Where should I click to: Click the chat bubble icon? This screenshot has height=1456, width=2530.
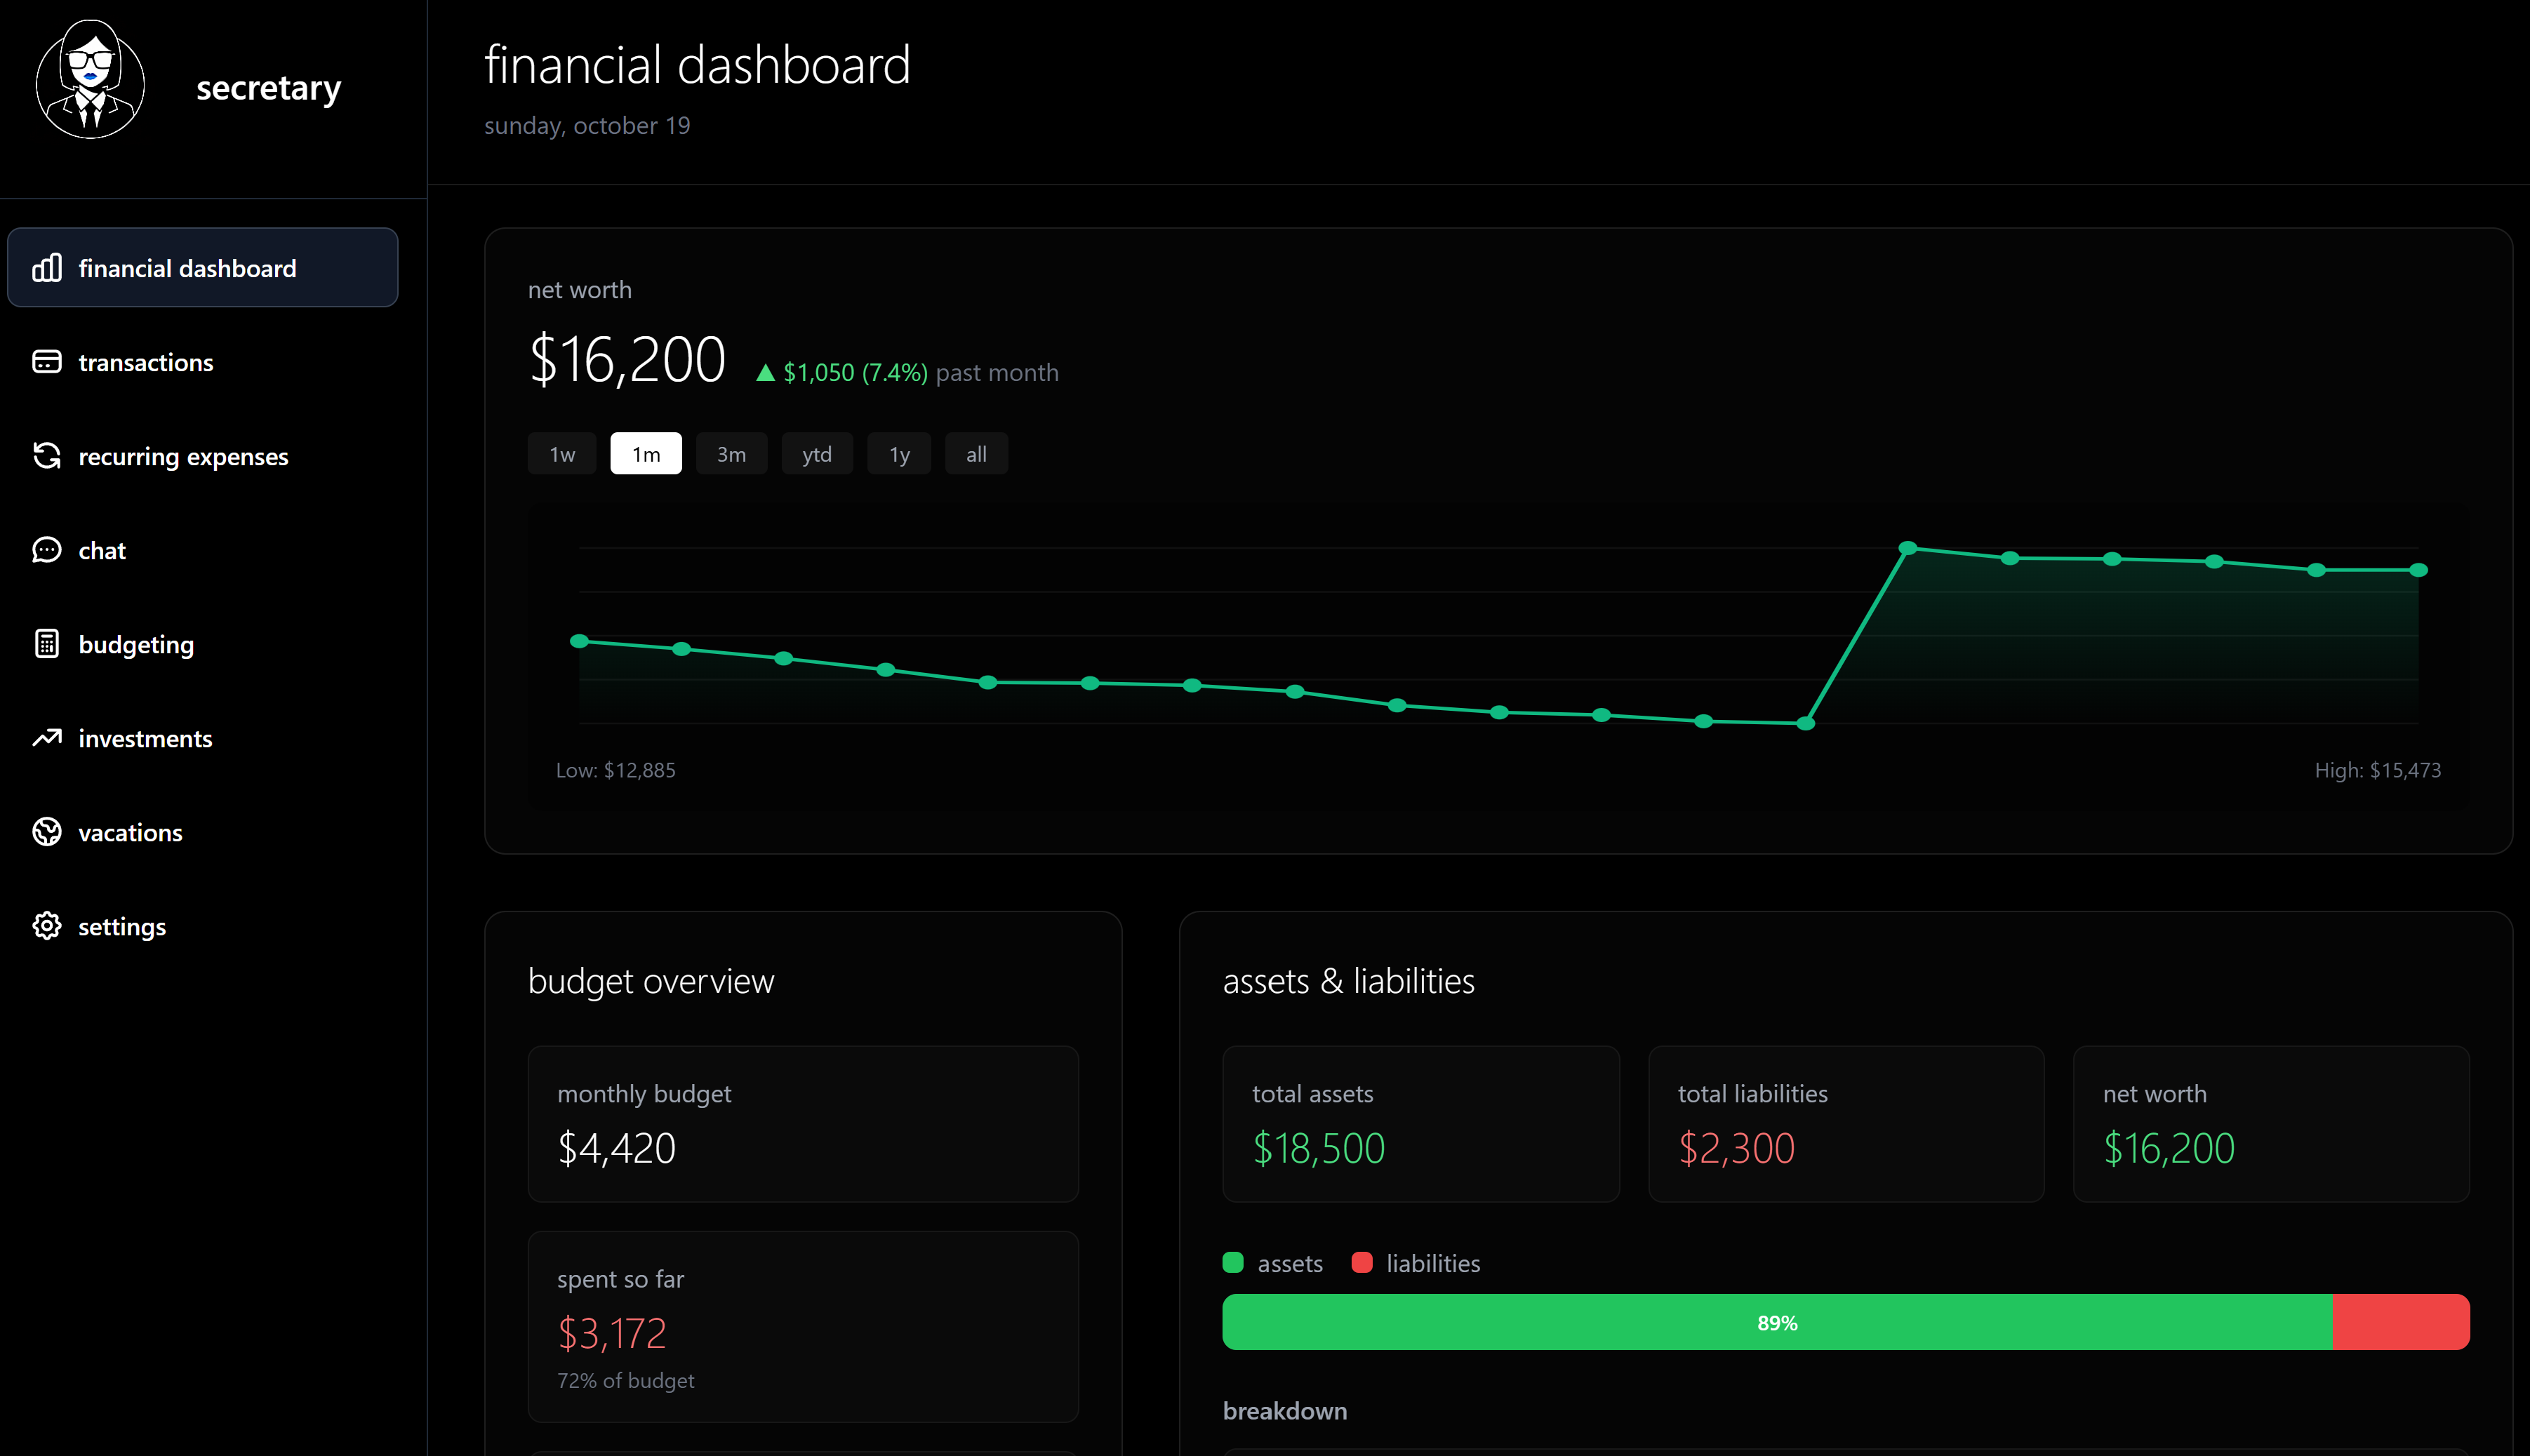coord(47,550)
